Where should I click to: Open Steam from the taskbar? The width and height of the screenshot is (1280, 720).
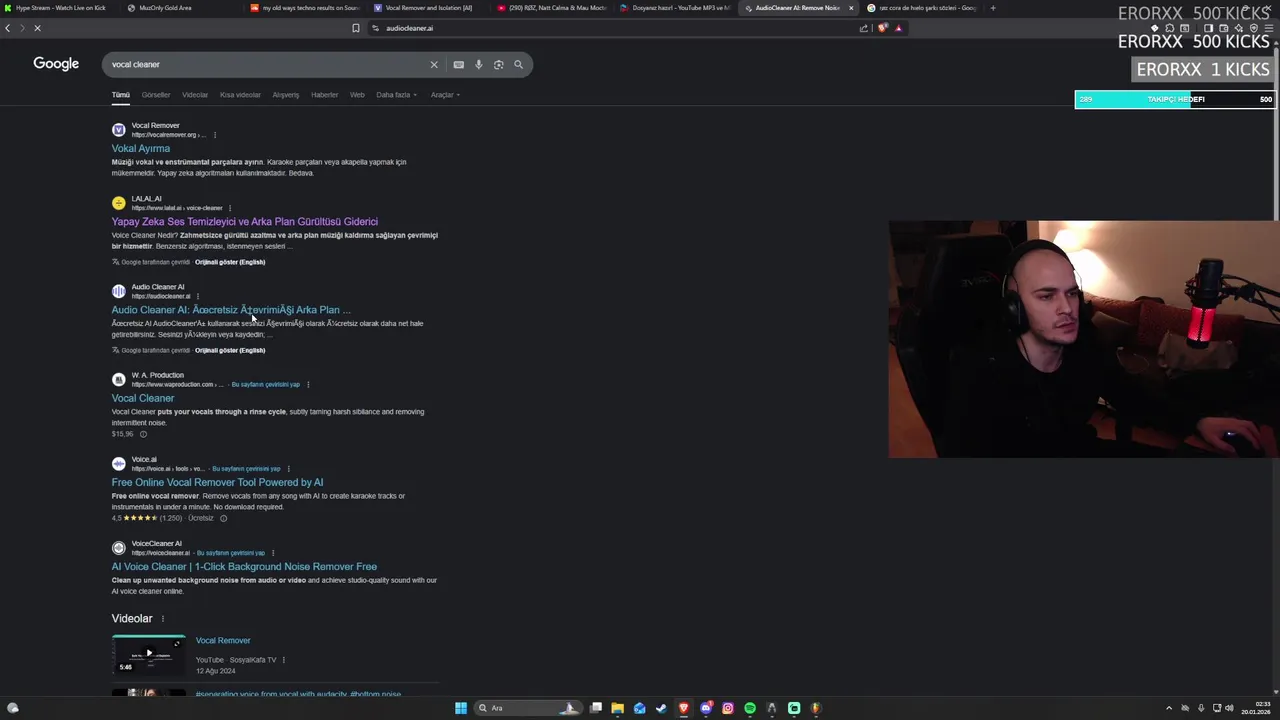[x=662, y=708]
